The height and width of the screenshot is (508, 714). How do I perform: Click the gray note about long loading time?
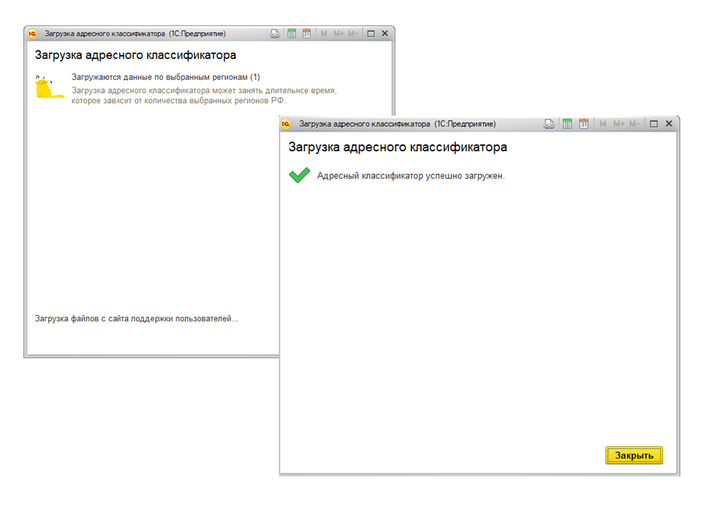(x=204, y=96)
